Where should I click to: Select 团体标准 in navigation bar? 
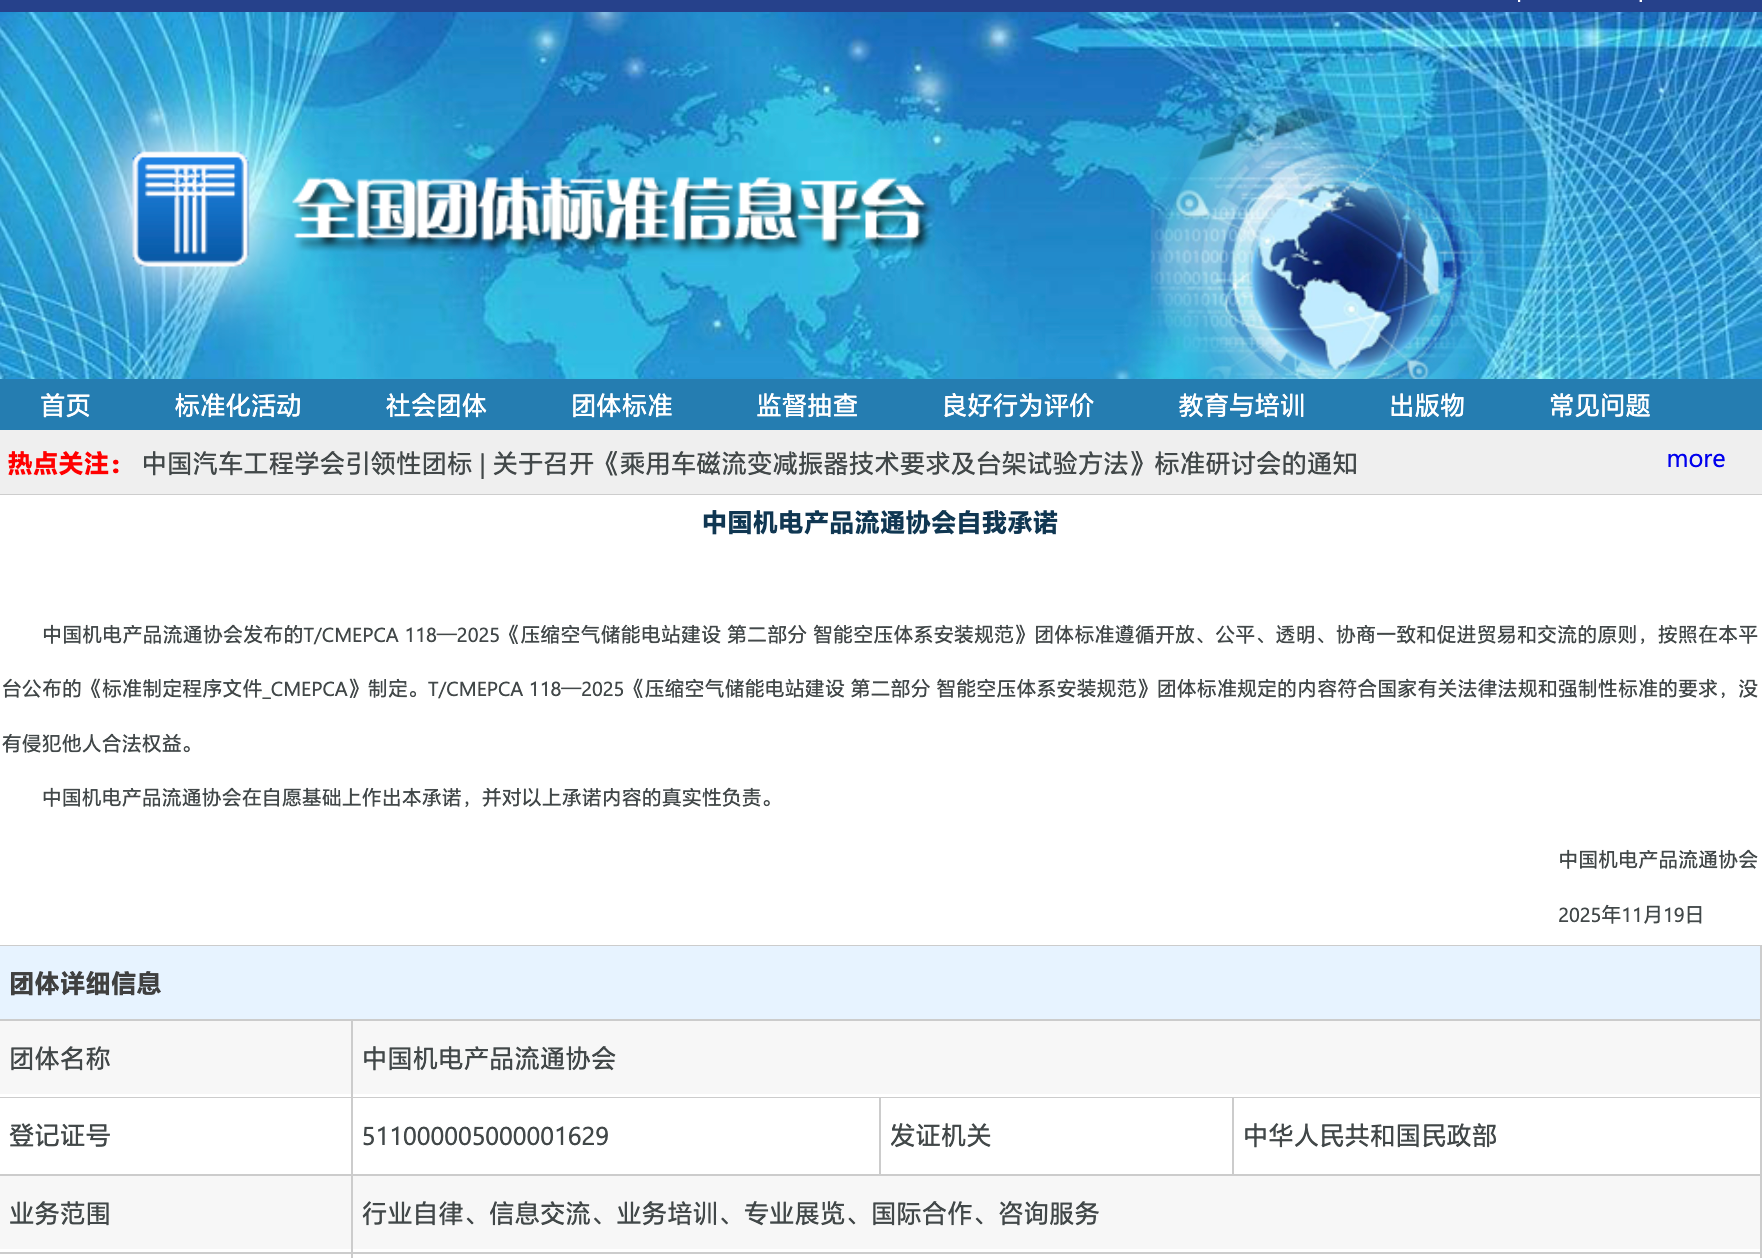[x=622, y=405]
